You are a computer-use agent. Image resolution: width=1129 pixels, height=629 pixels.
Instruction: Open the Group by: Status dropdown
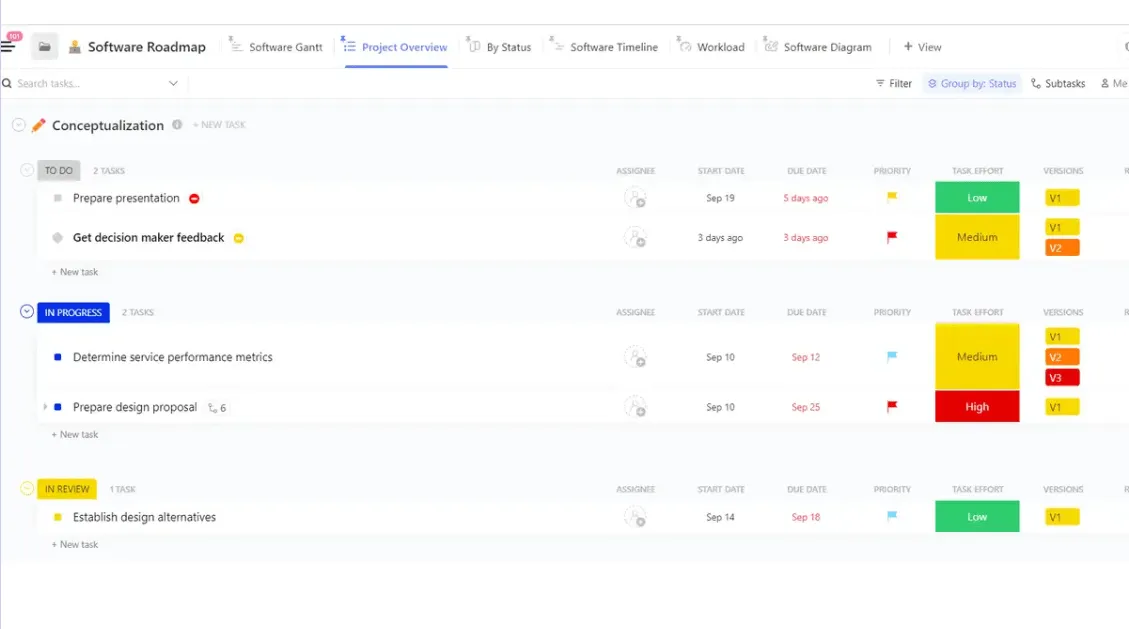(972, 83)
